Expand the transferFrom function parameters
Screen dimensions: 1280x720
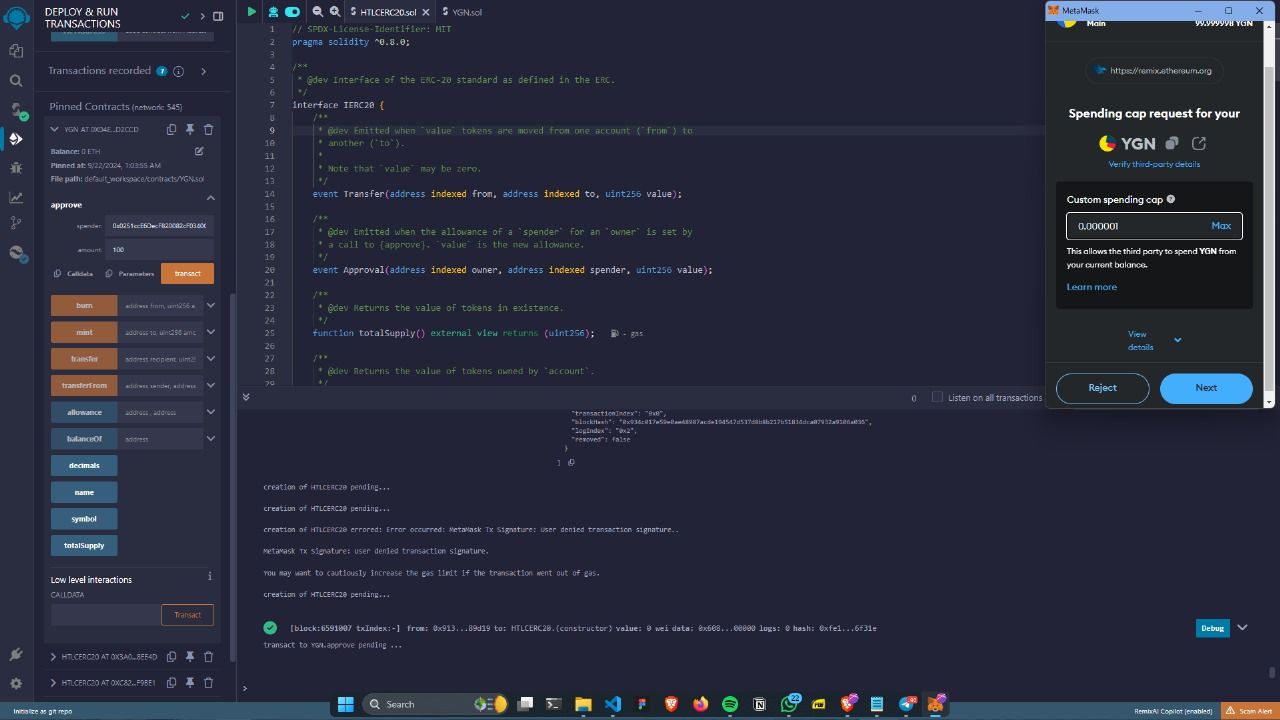pos(210,385)
